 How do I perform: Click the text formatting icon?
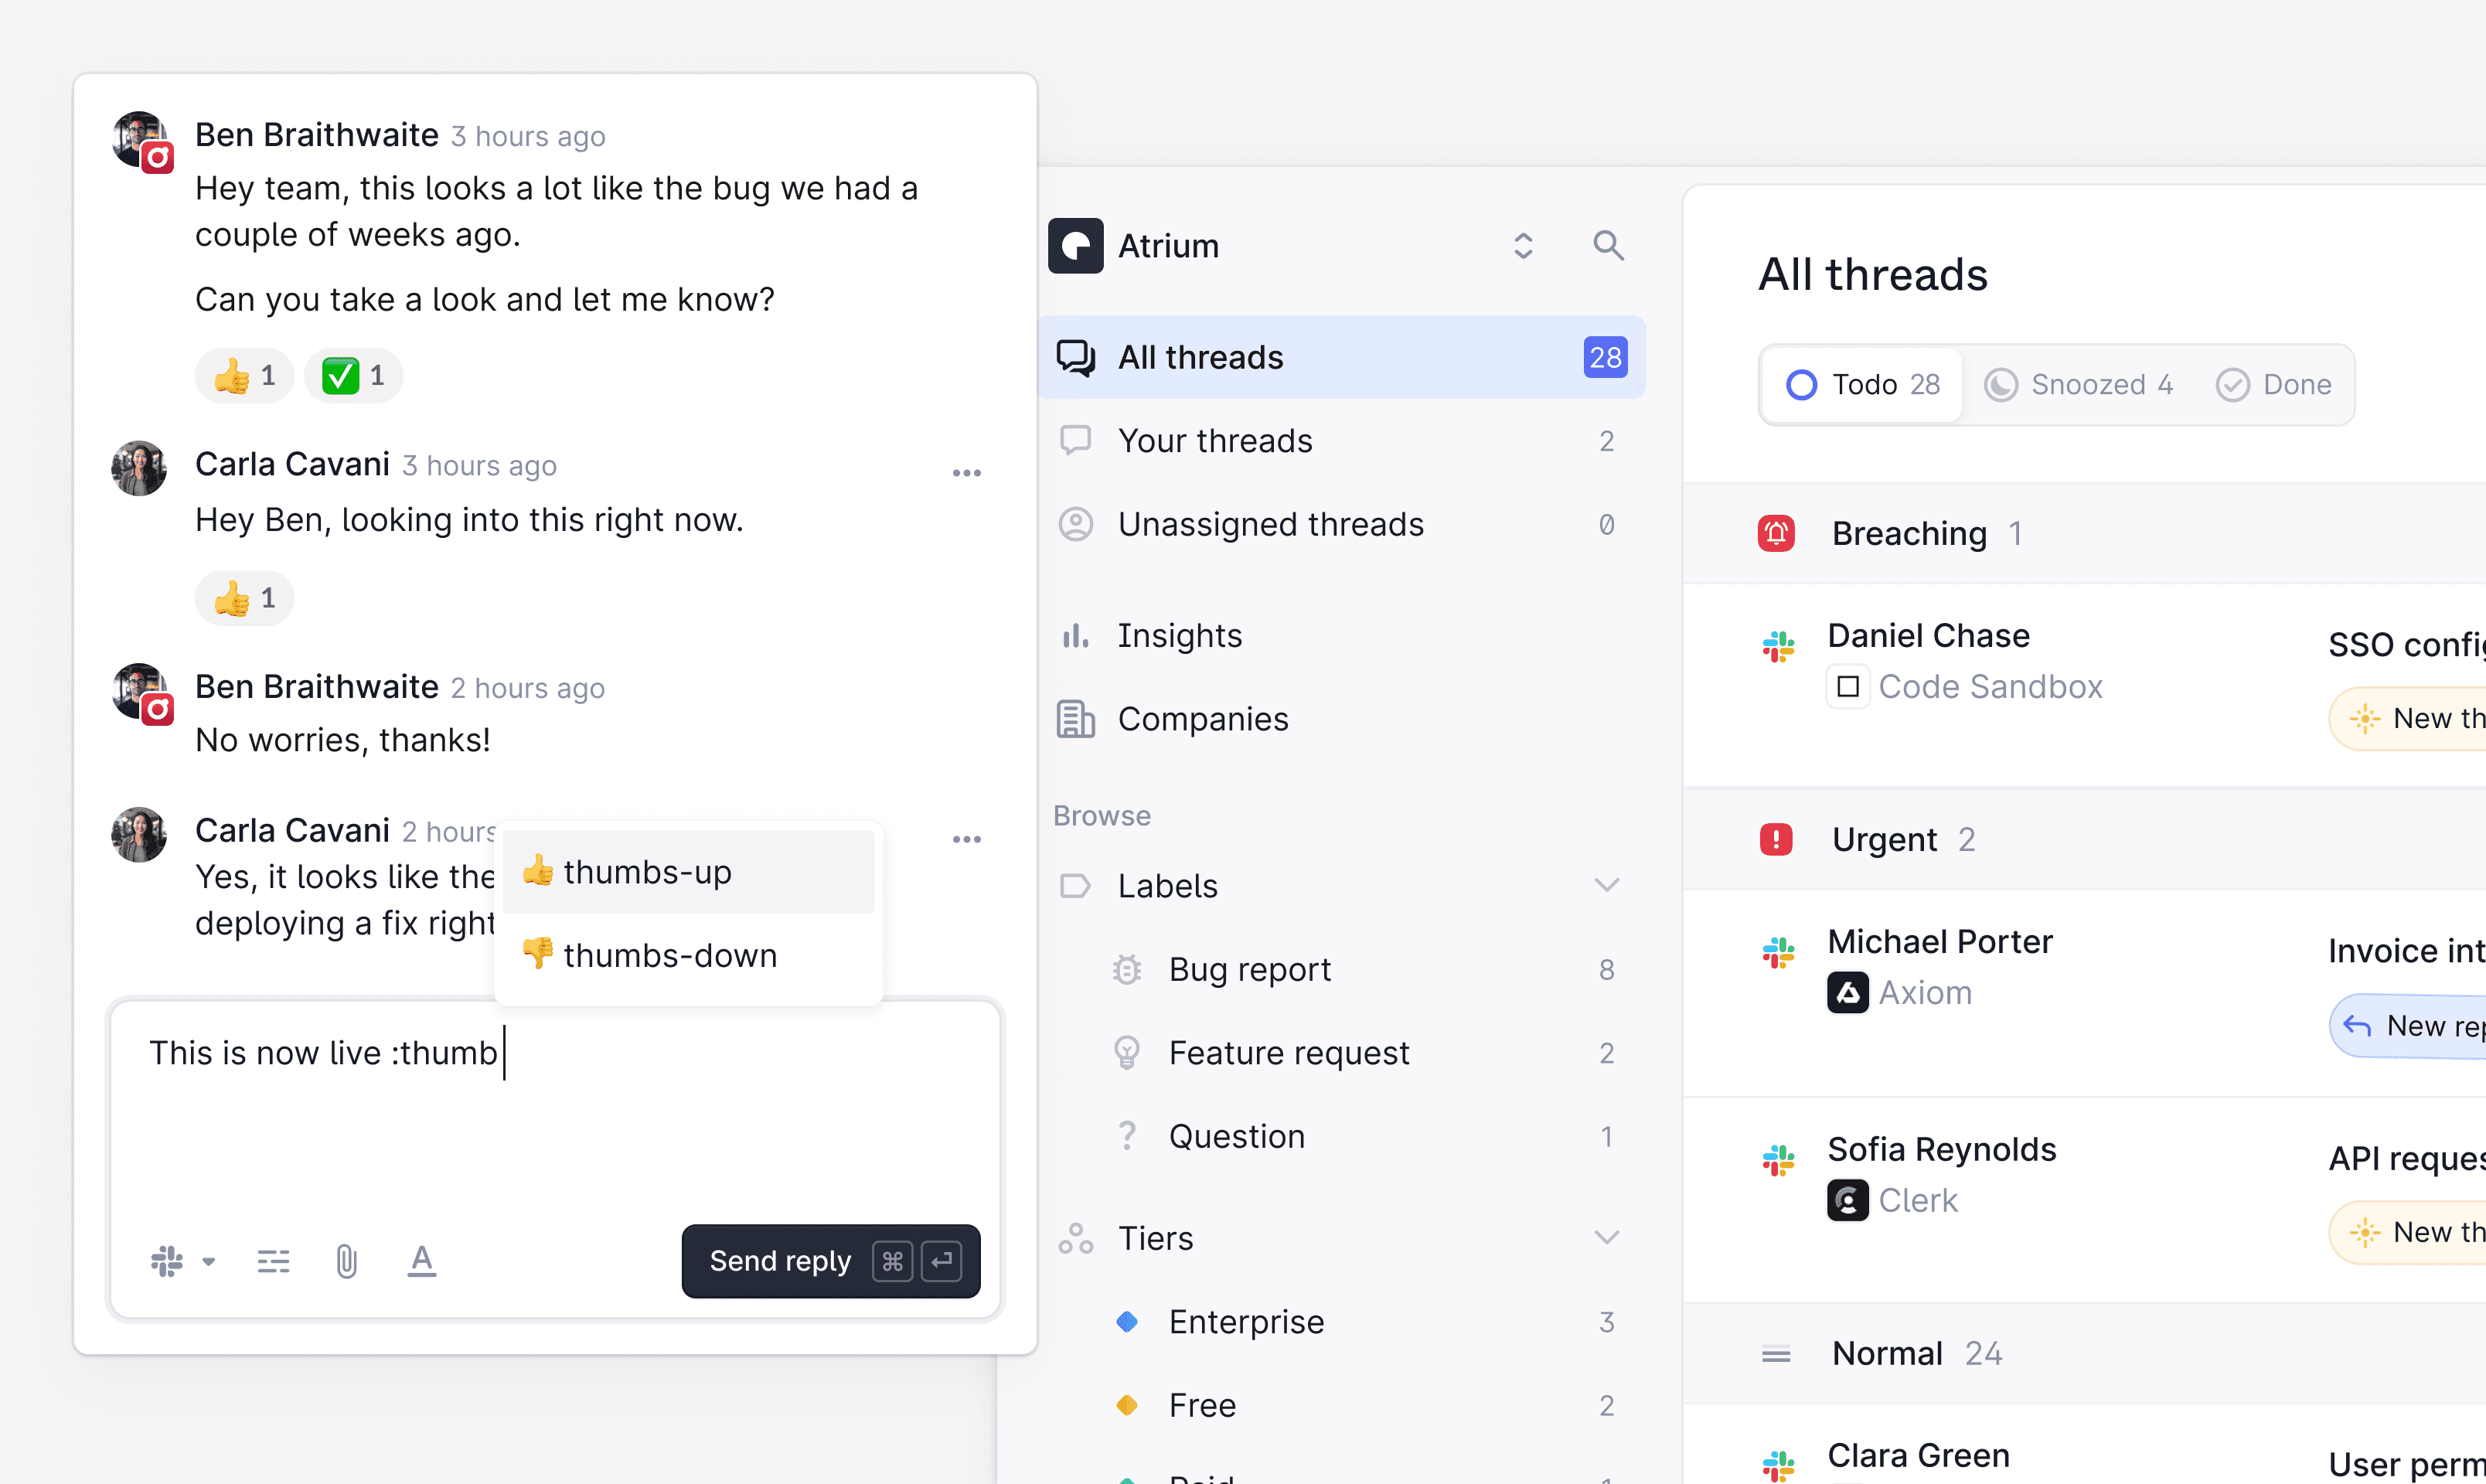(421, 1261)
